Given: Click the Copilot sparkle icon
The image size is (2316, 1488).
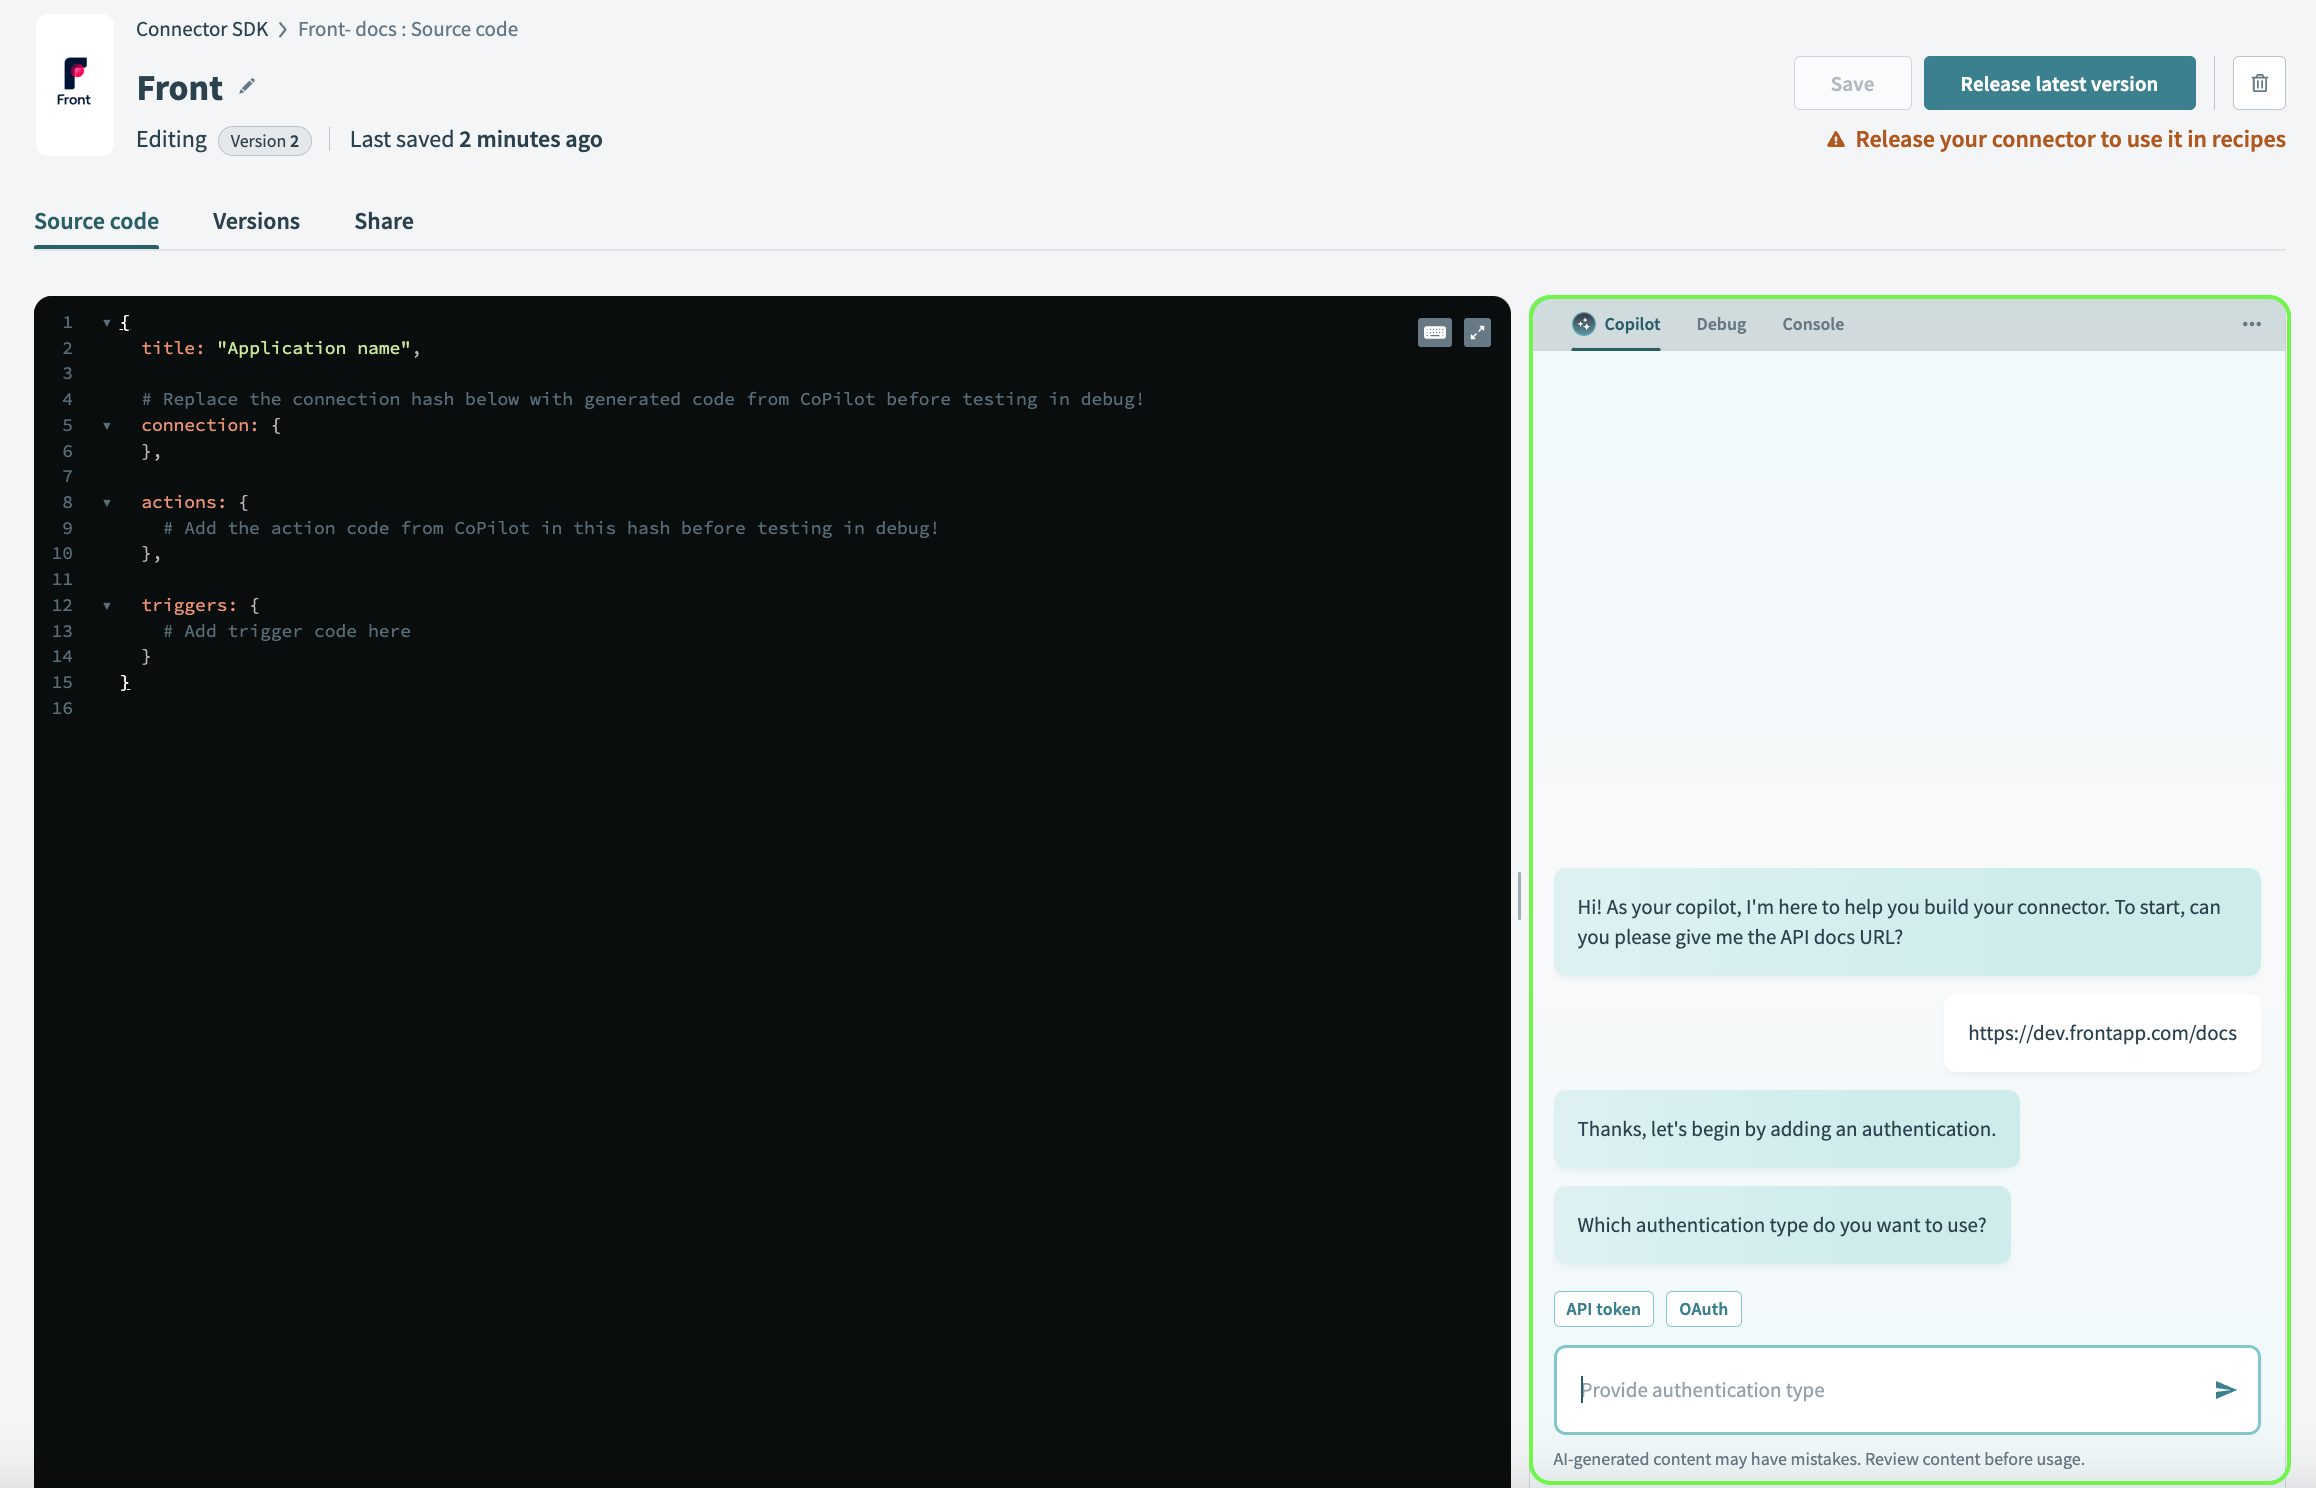Looking at the screenshot, I should click(1584, 324).
